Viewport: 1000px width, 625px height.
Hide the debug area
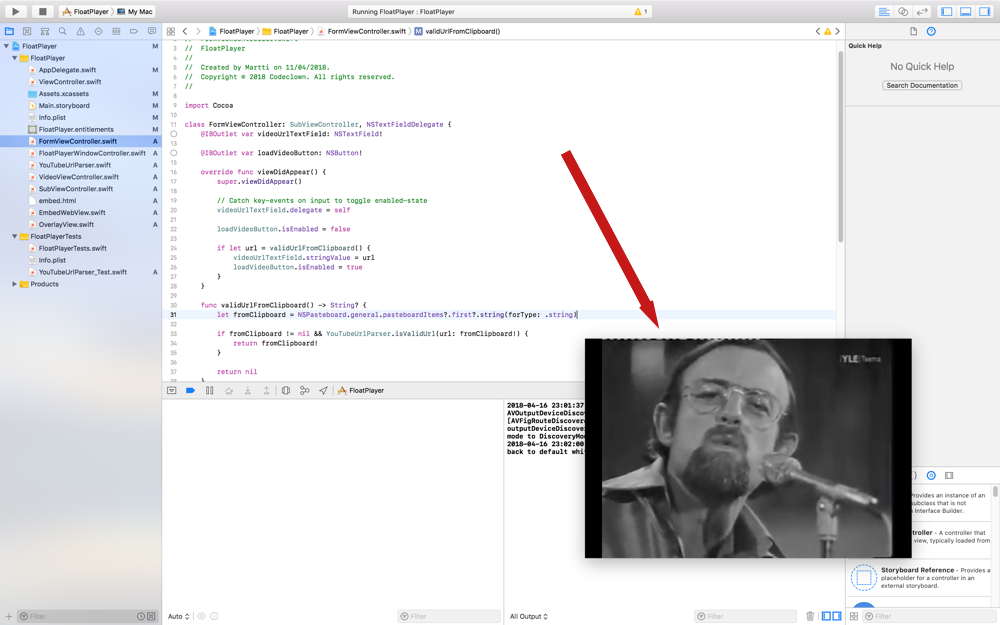[x=172, y=390]
